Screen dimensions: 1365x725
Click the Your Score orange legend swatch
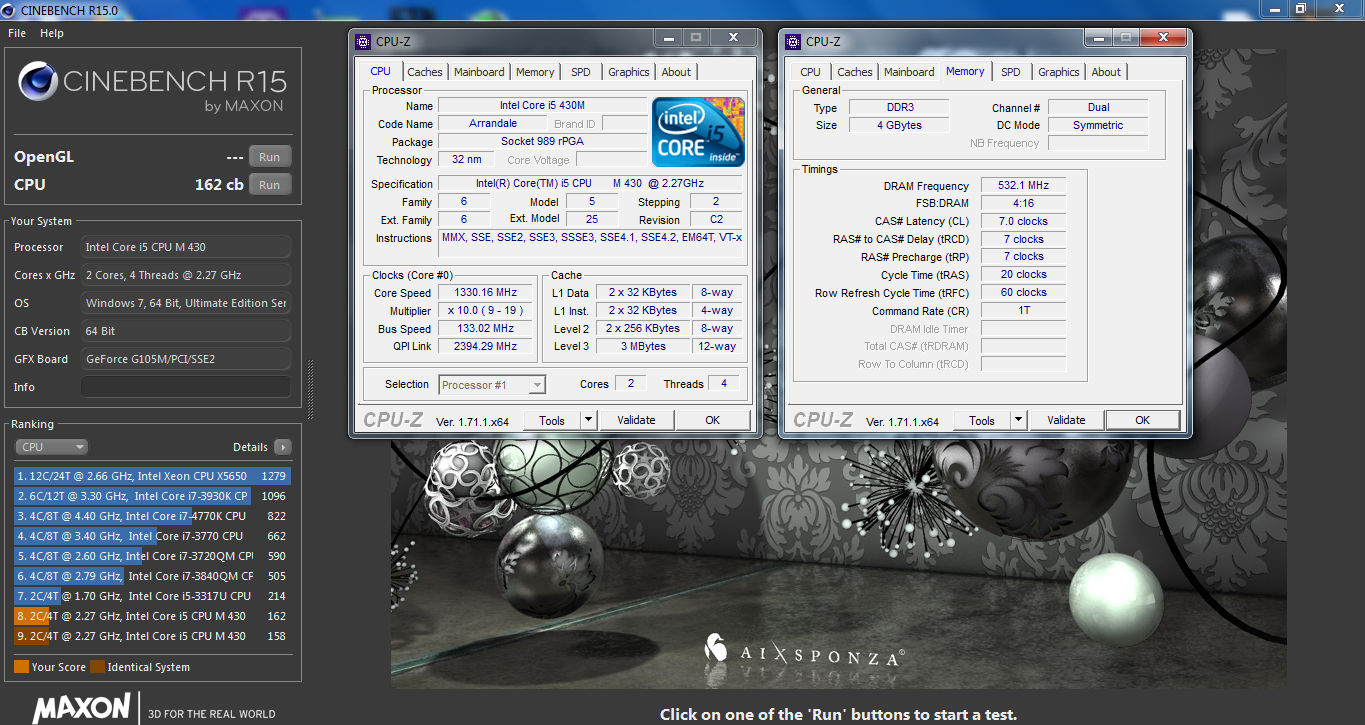click(21, 667)
